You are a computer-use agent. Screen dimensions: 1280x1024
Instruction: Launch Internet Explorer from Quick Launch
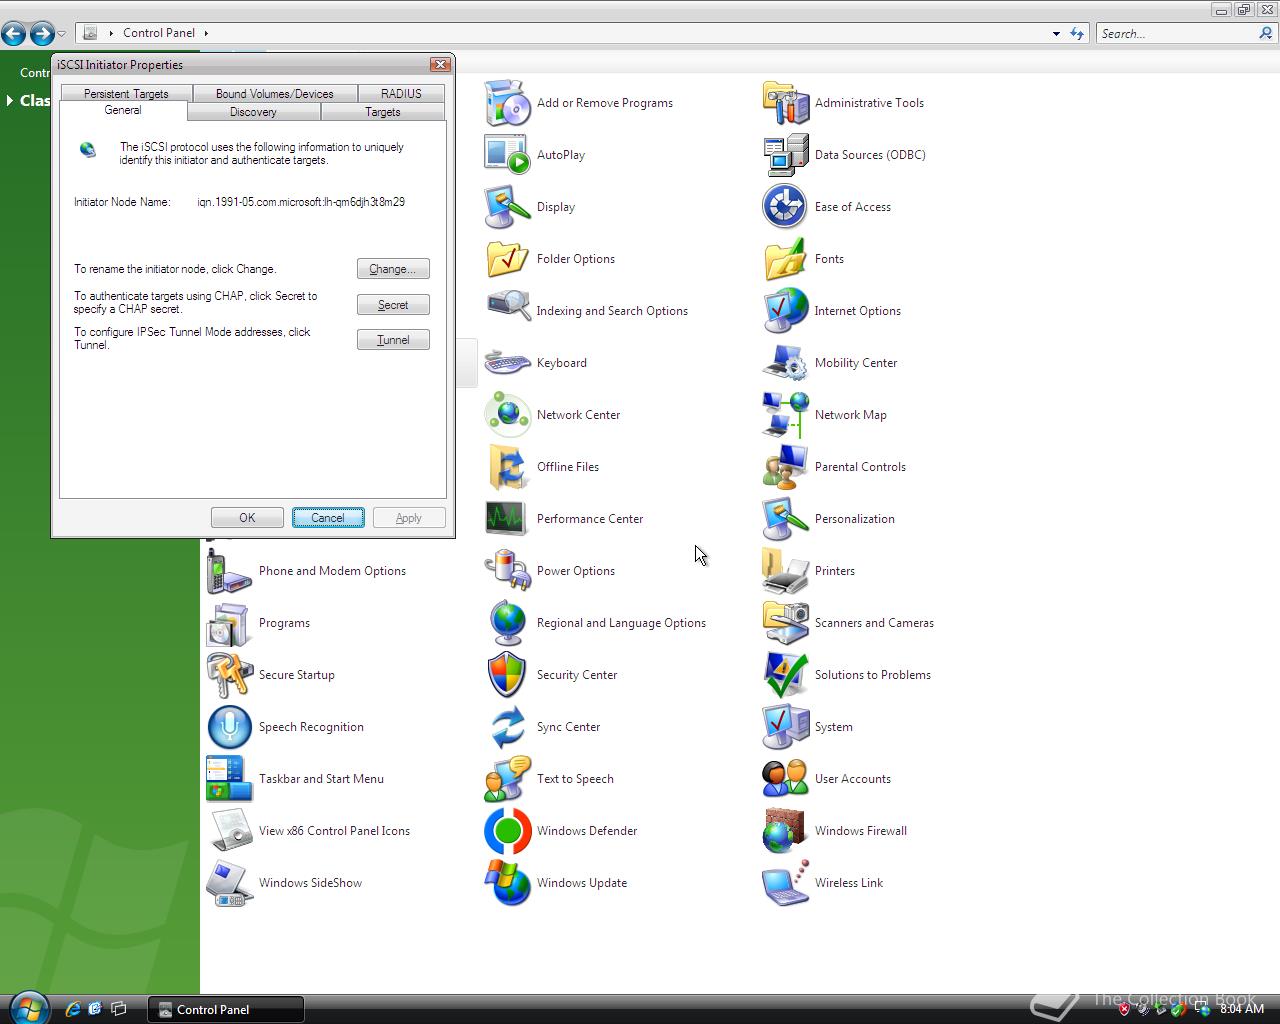click(72, 1009)
